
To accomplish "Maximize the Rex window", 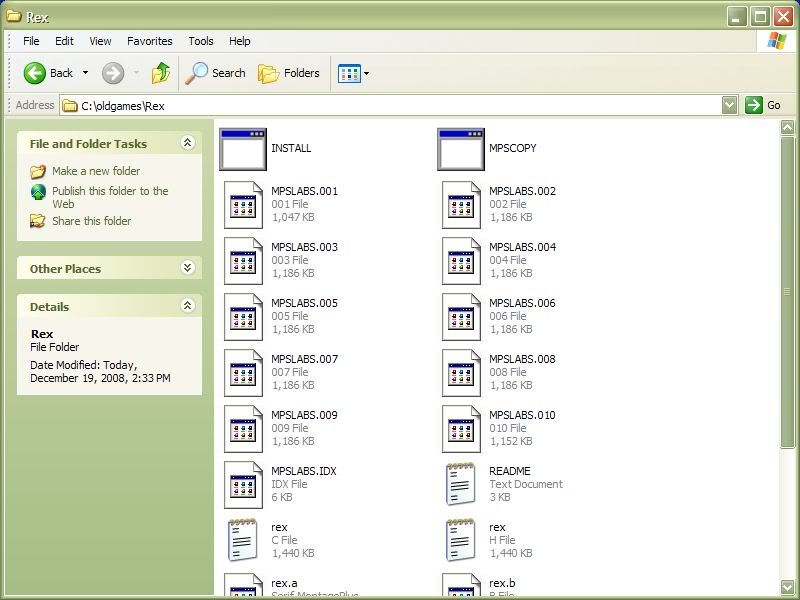I will (x=760, y=17).
